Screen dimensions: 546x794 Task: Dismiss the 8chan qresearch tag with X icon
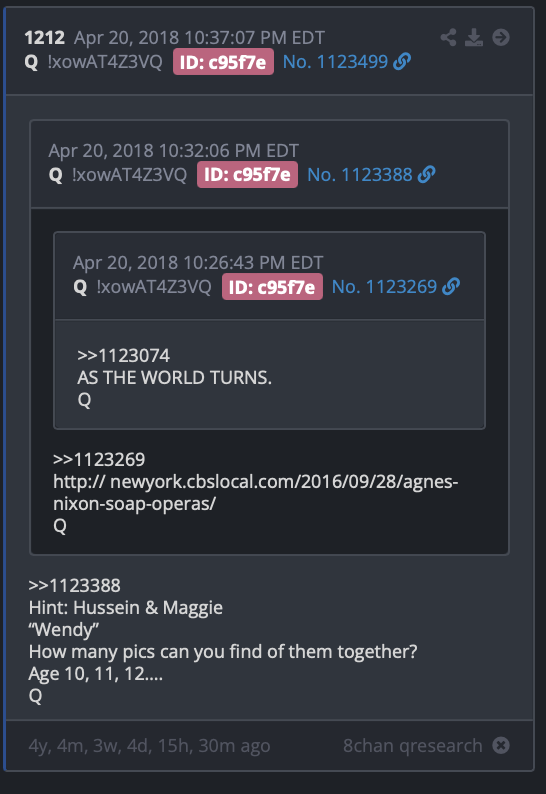tap(501, 745)
